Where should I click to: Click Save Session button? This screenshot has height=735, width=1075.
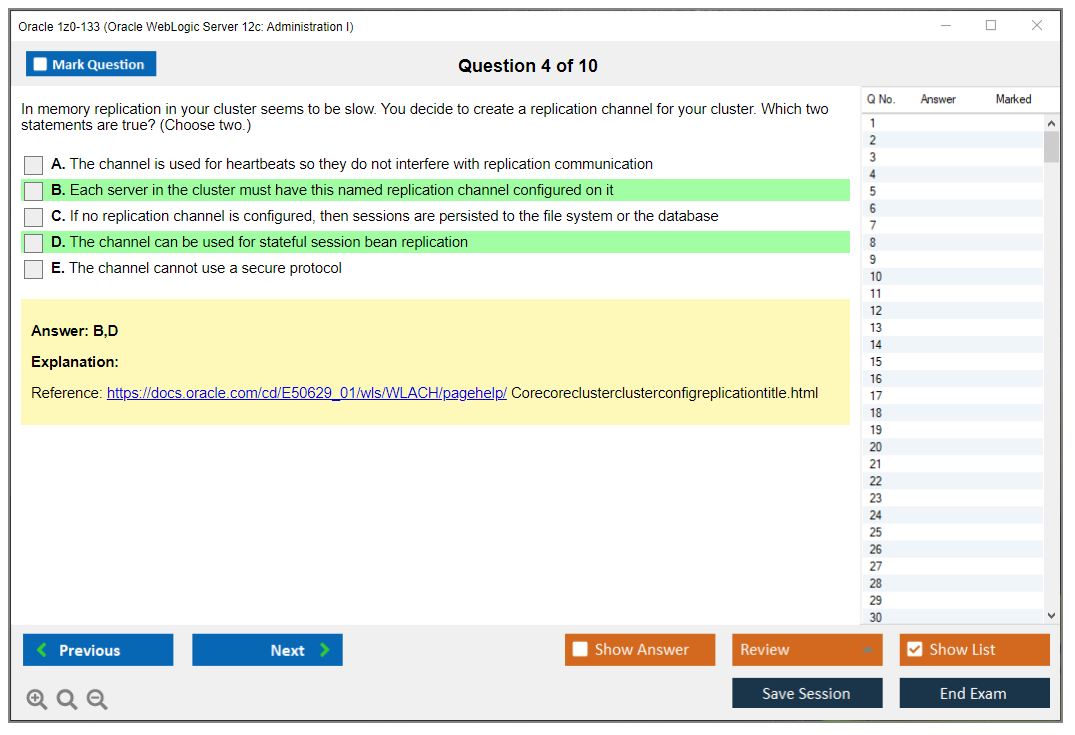coord(806,693)
